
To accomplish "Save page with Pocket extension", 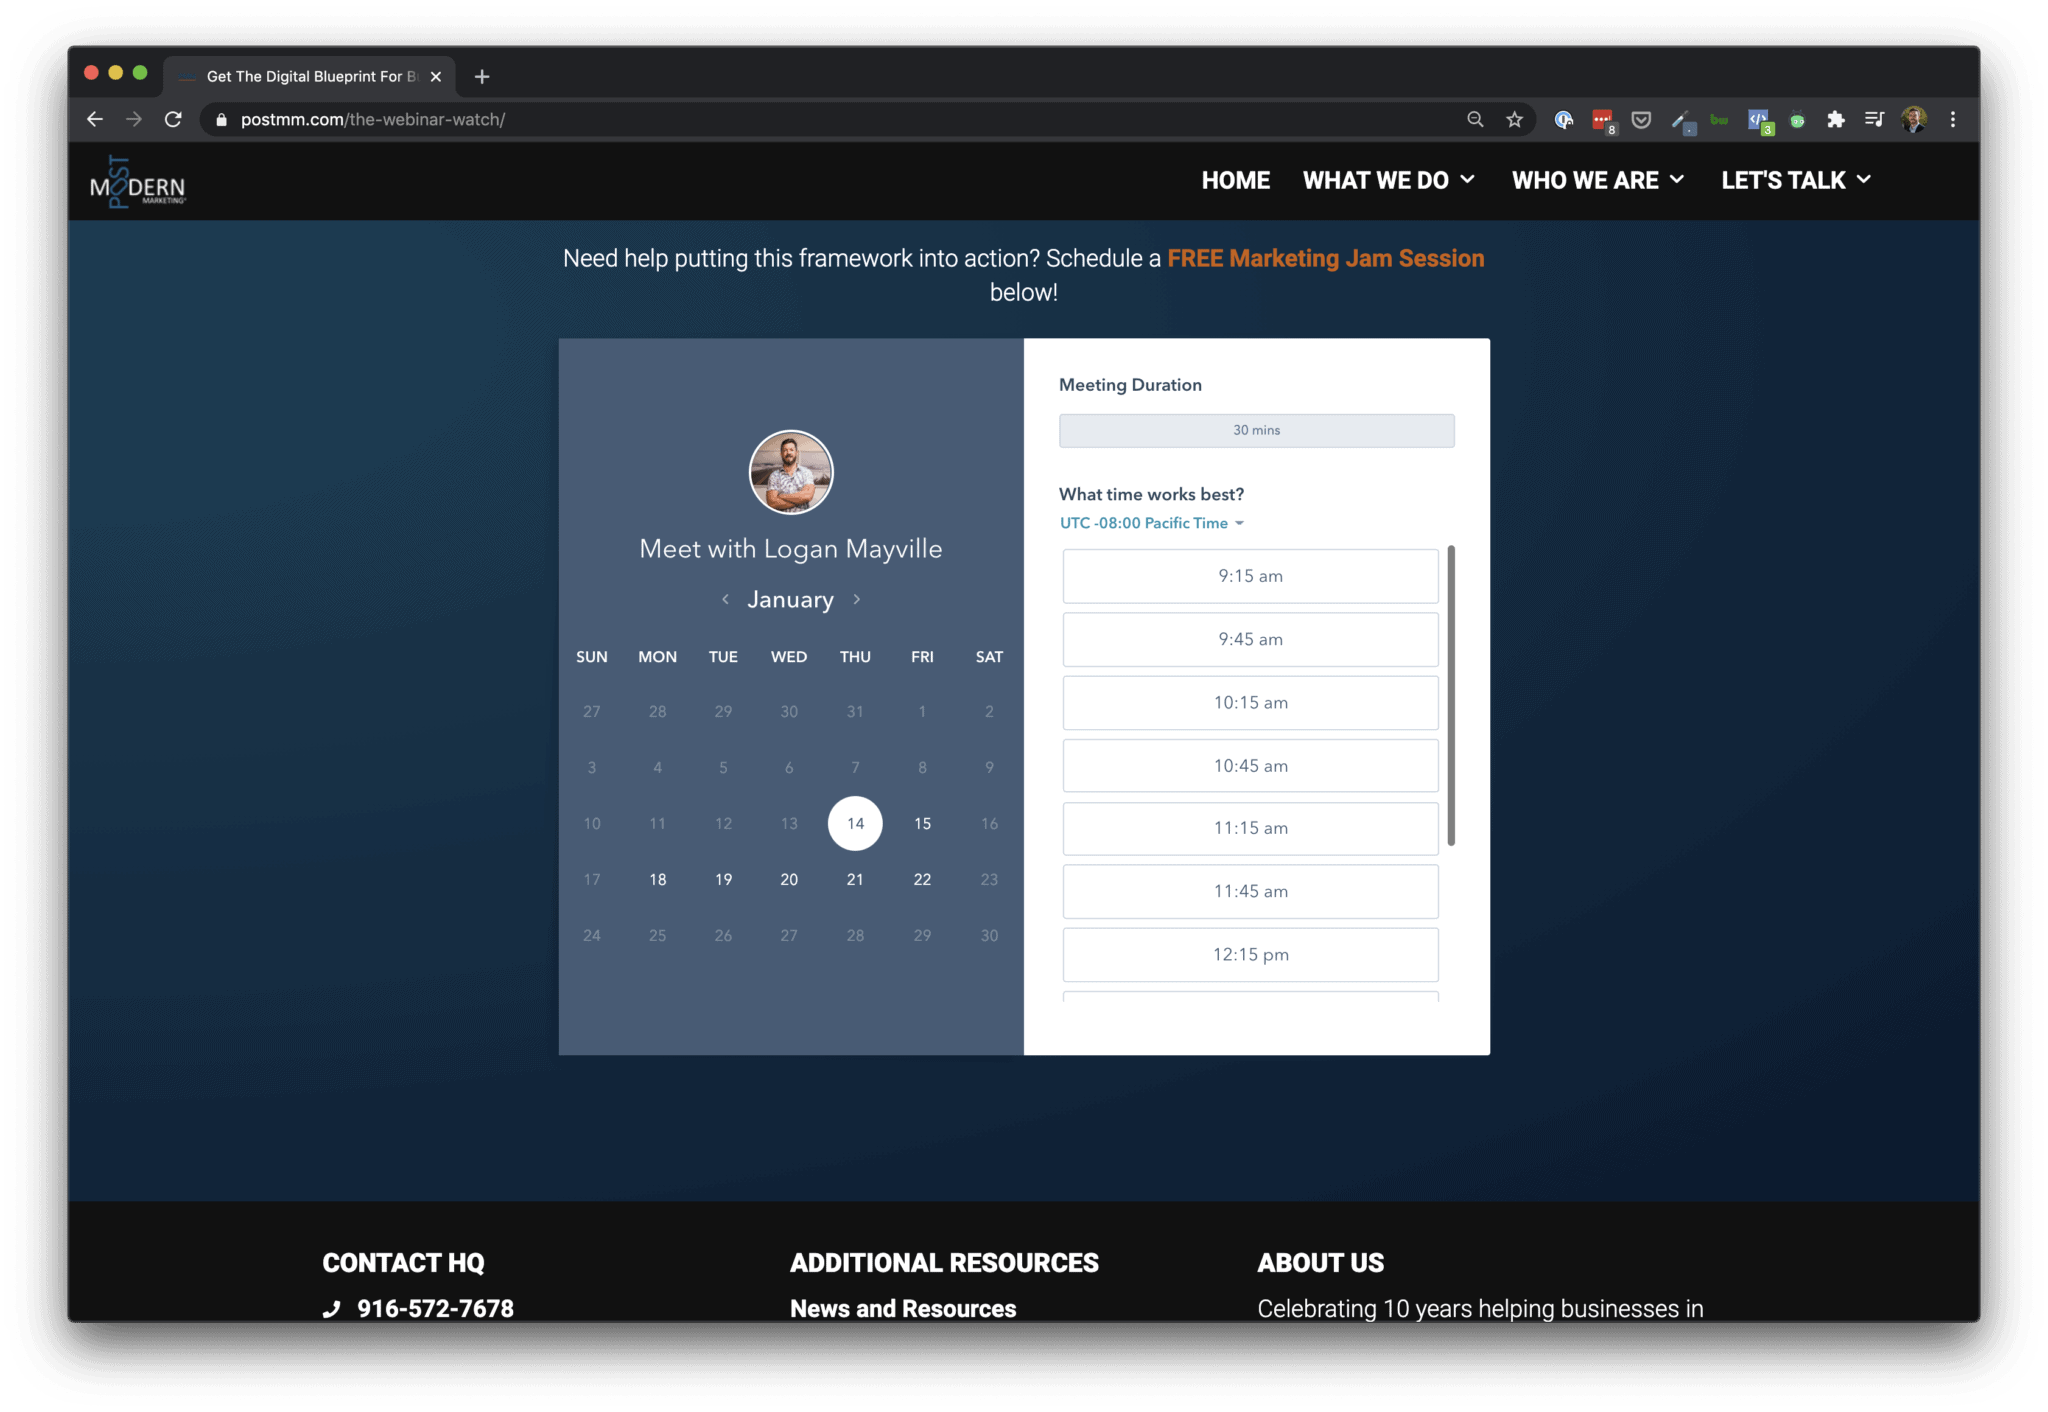I will pos(1641,120).
